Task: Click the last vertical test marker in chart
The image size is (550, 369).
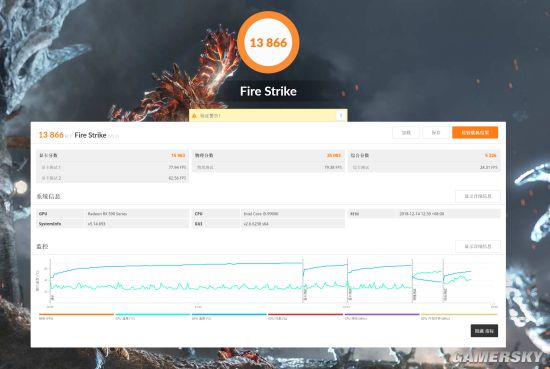Action: [x=443, y=281]
